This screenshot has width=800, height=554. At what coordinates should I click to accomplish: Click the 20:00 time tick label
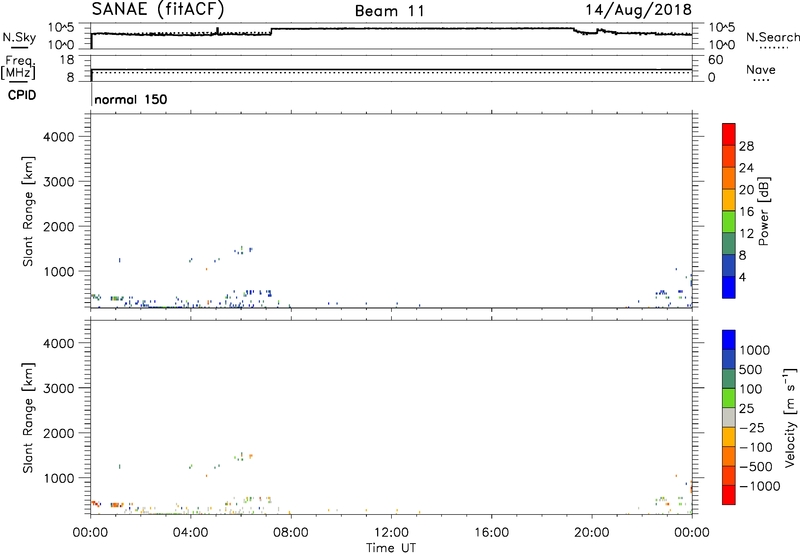(592, 533)
